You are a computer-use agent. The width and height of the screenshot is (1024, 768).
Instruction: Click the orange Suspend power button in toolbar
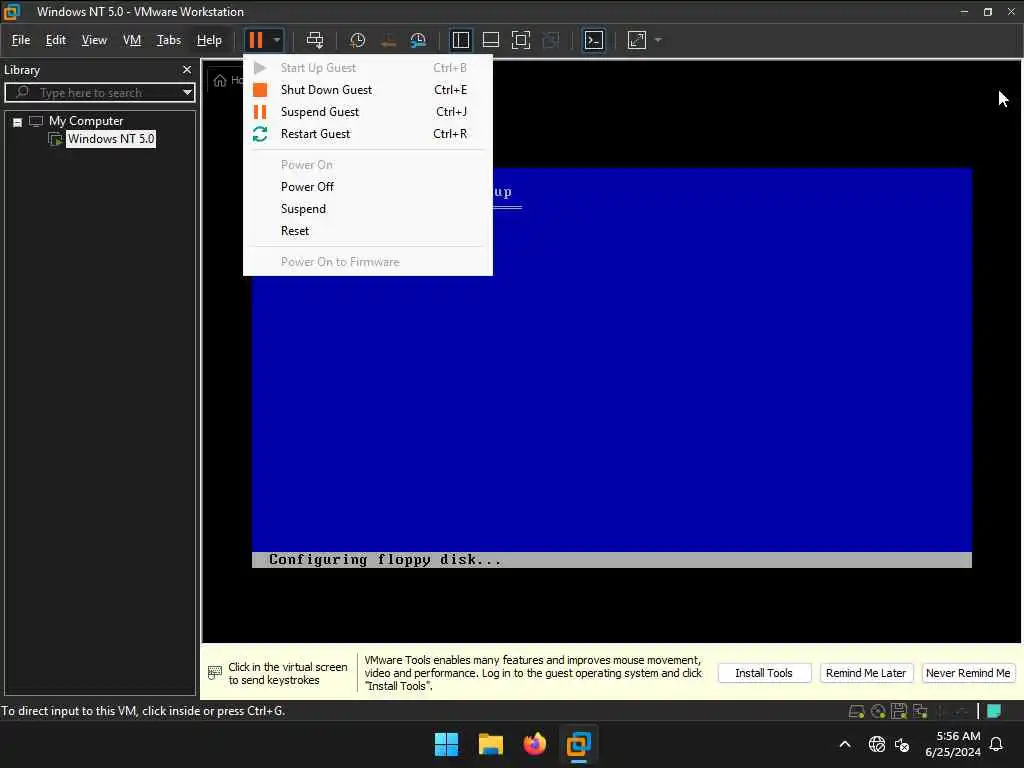pos(255,40)
